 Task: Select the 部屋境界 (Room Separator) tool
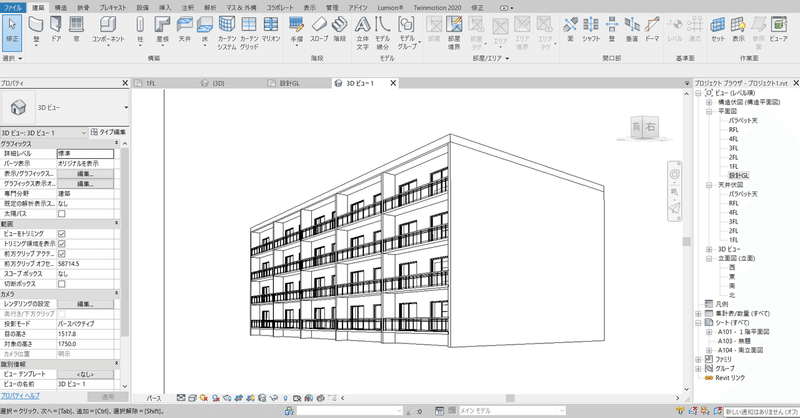(454, 33)
